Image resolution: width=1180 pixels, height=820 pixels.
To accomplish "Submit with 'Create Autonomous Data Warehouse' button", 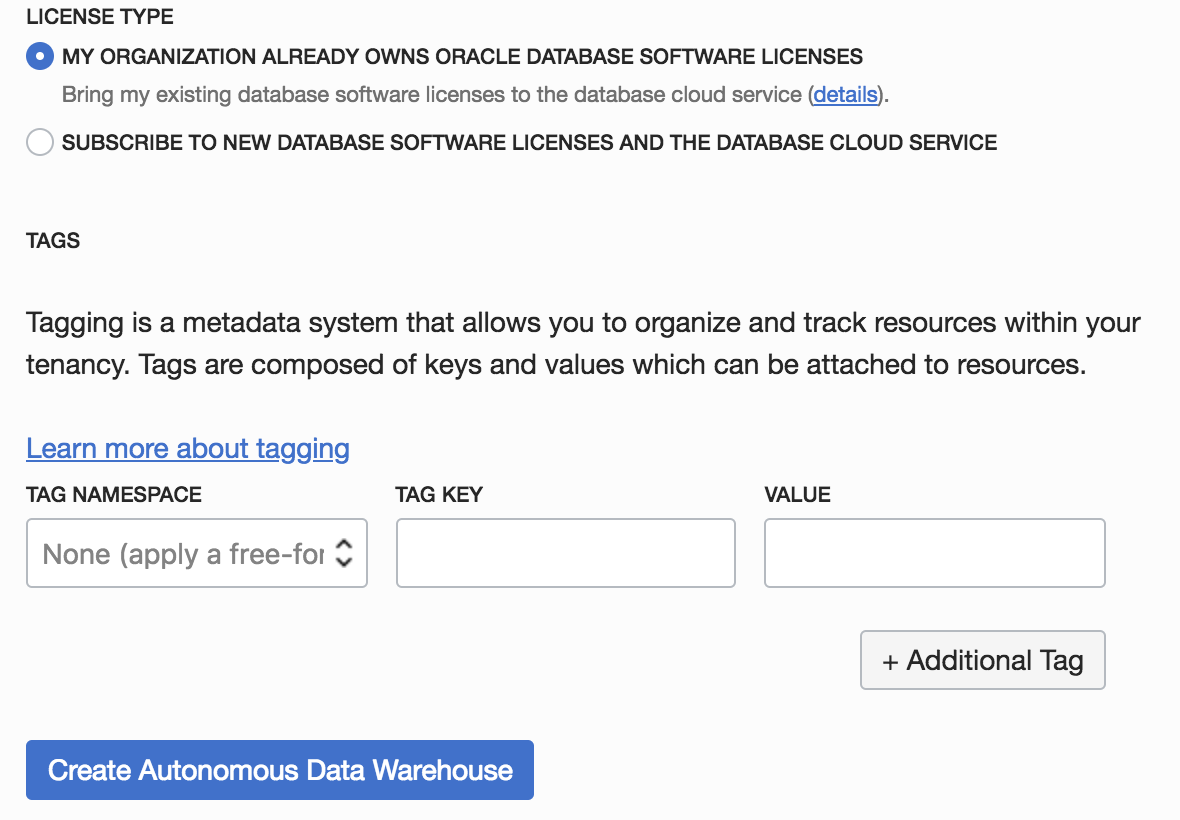I will pos(280,770).
